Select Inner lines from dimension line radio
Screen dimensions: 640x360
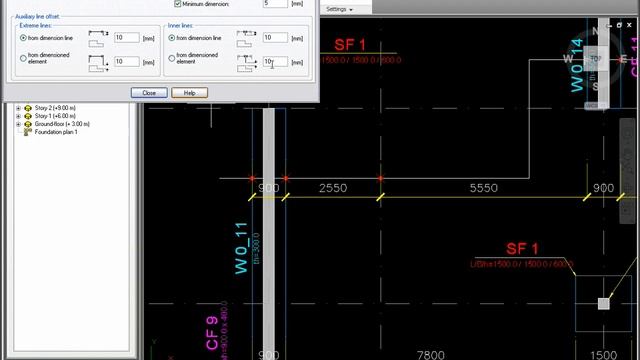172,38
